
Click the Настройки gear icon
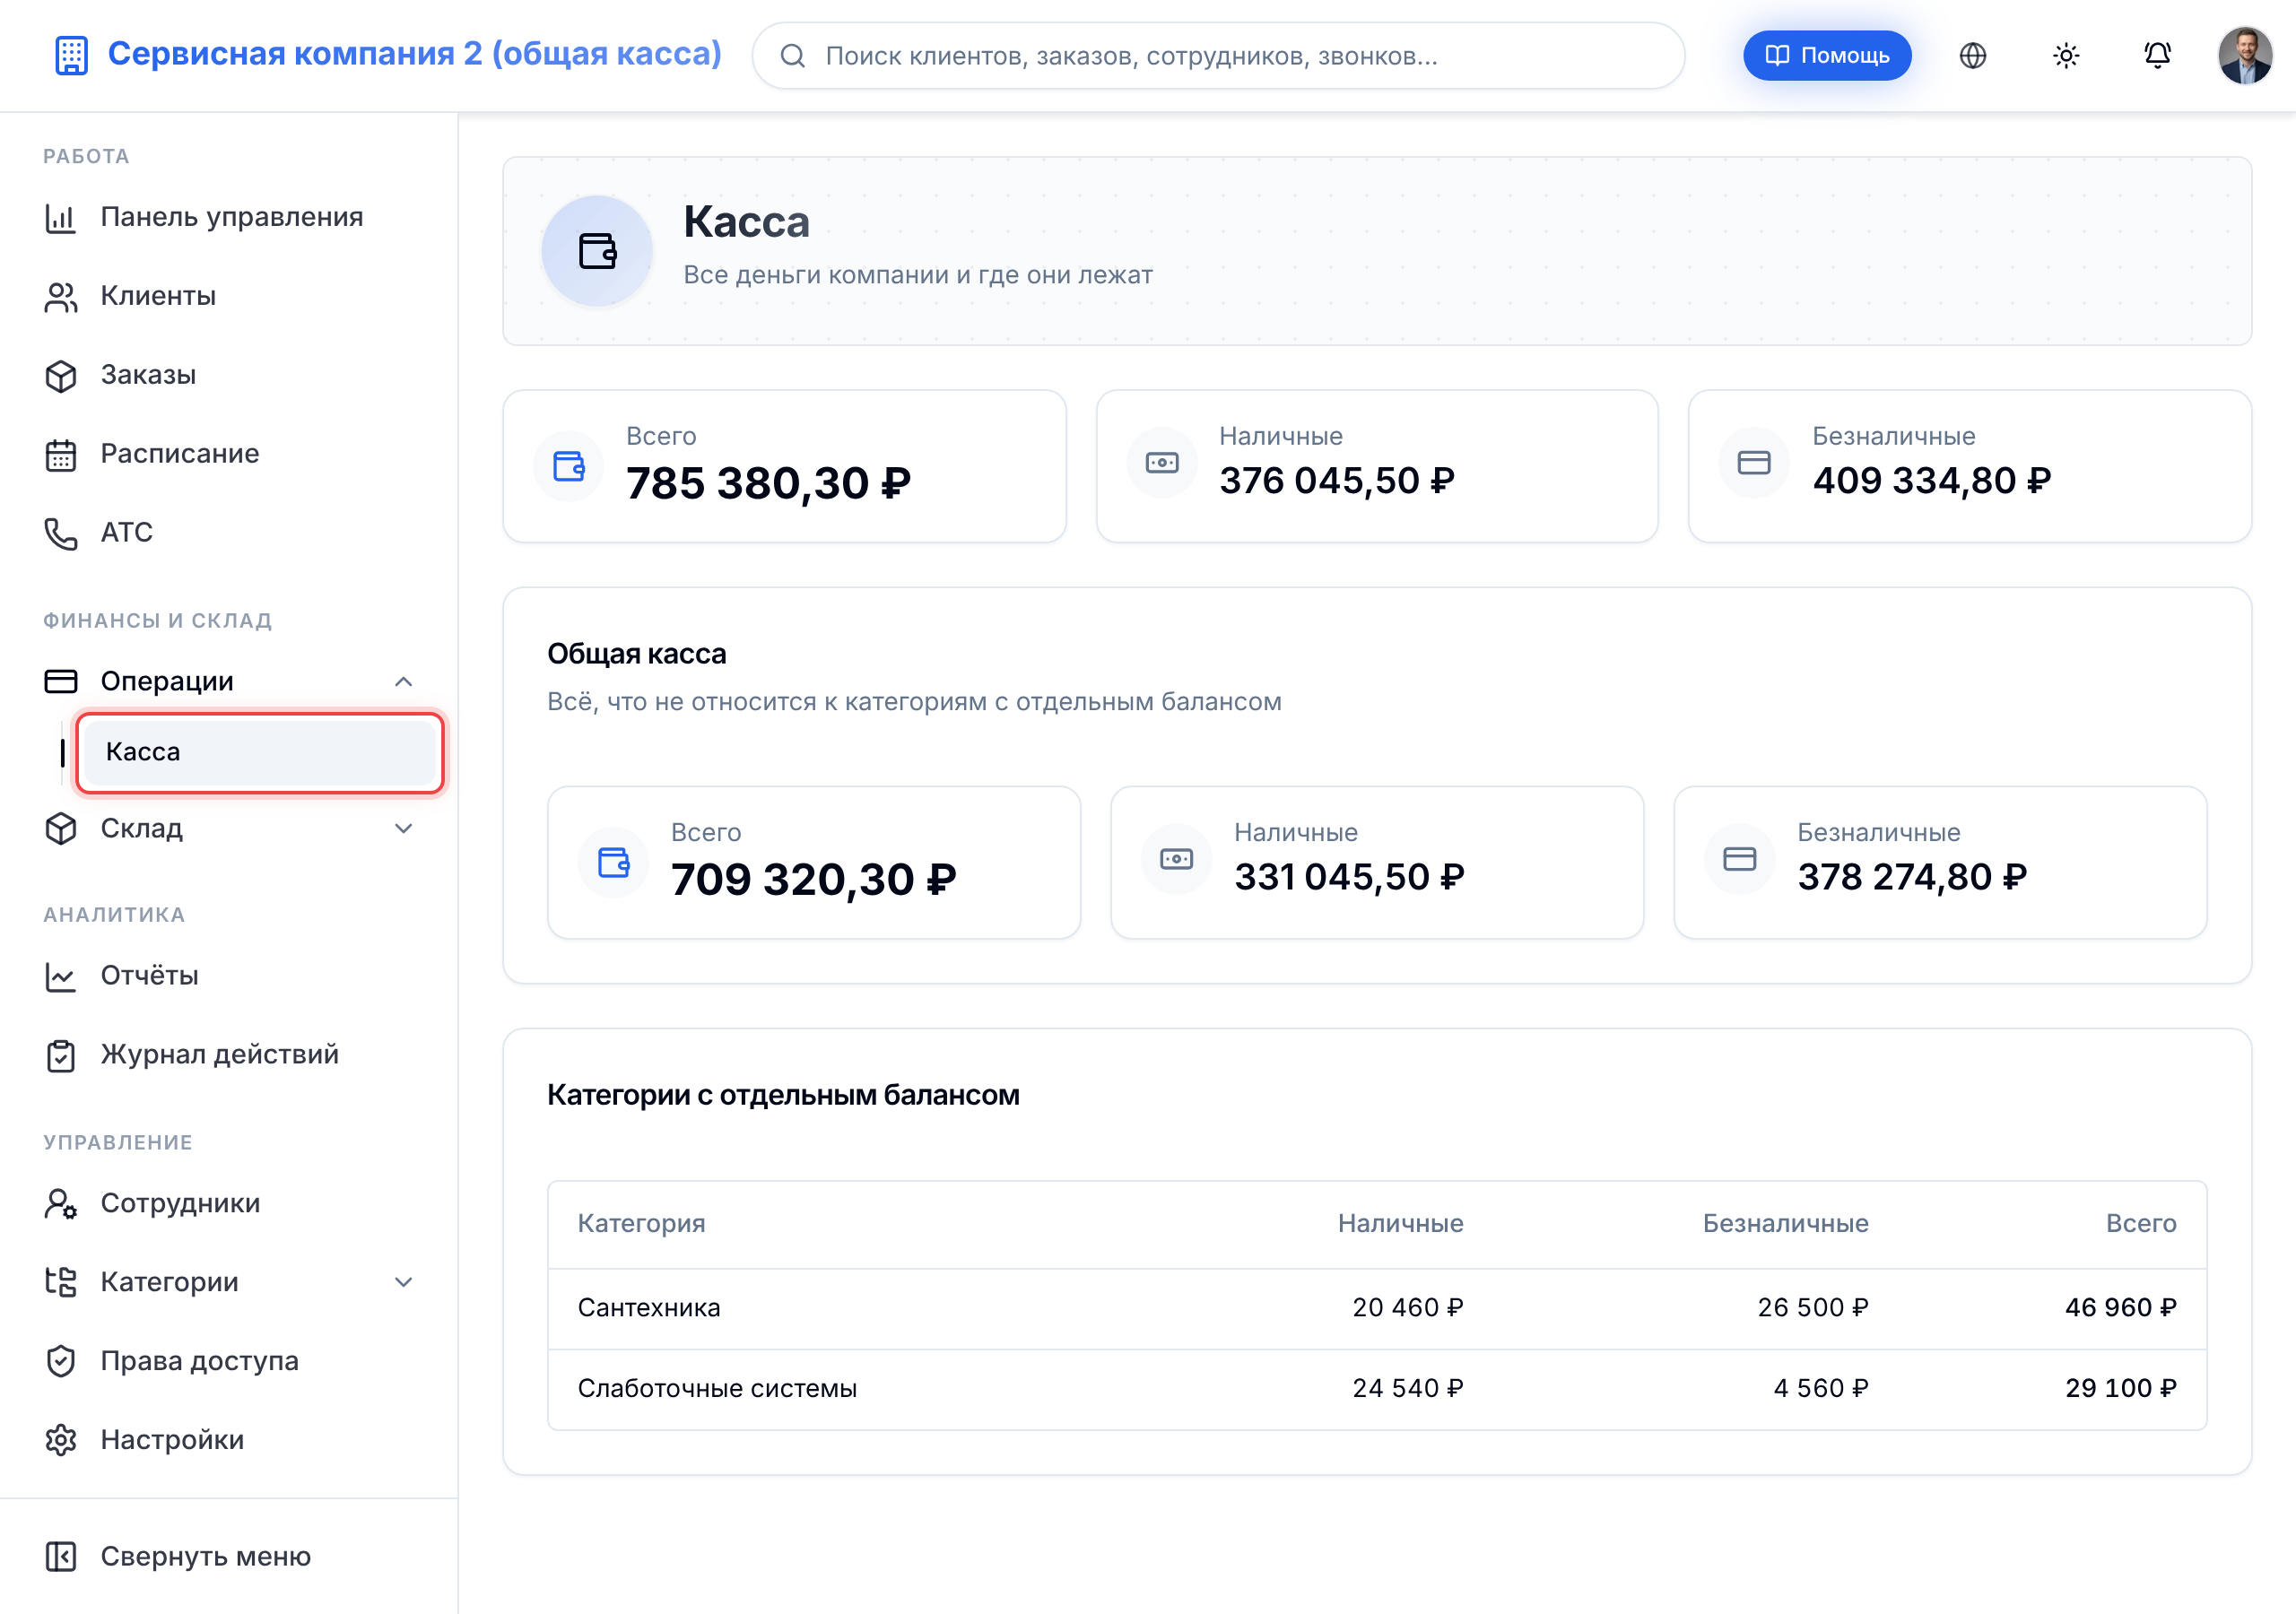61,1441
